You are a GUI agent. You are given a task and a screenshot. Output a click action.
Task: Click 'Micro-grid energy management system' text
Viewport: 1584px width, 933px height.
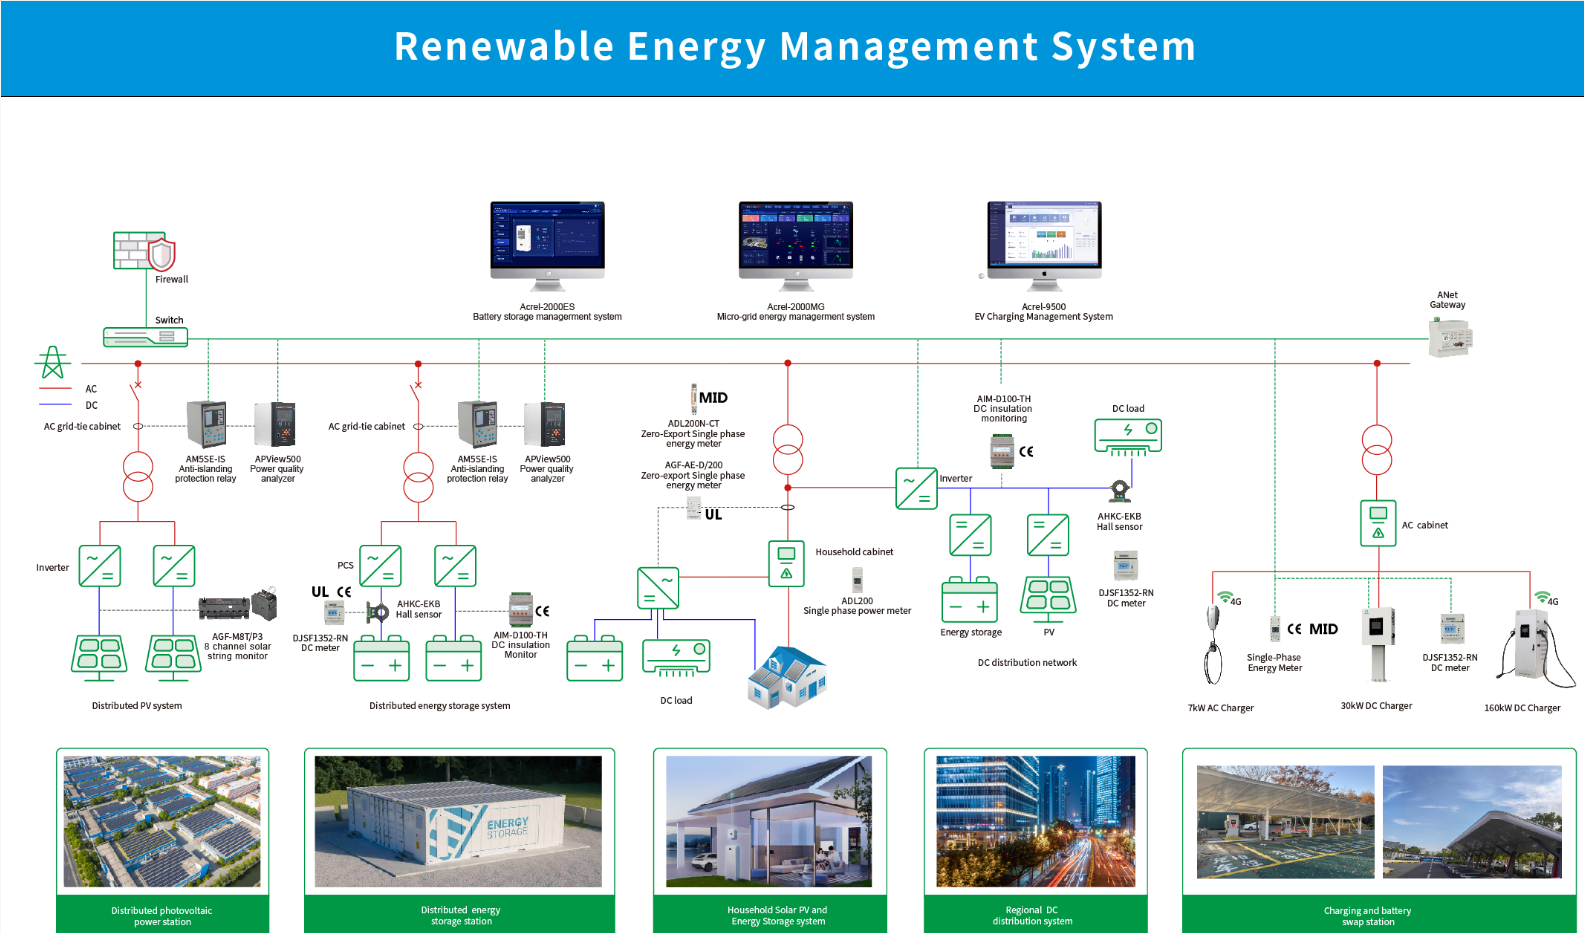[x=796, y=317]
